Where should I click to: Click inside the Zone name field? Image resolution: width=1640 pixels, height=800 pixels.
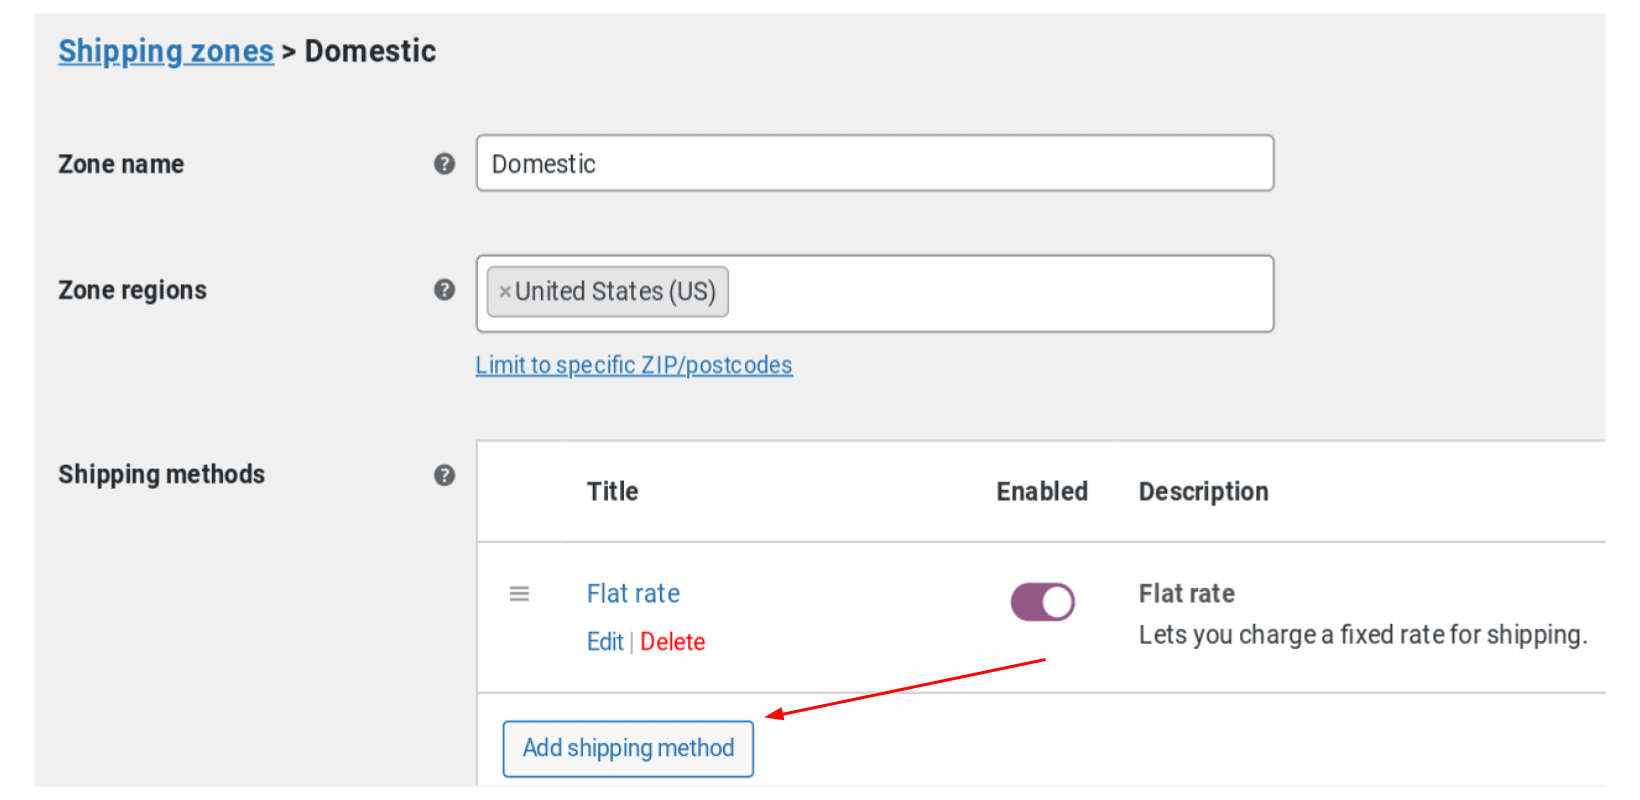coord(874,163)
